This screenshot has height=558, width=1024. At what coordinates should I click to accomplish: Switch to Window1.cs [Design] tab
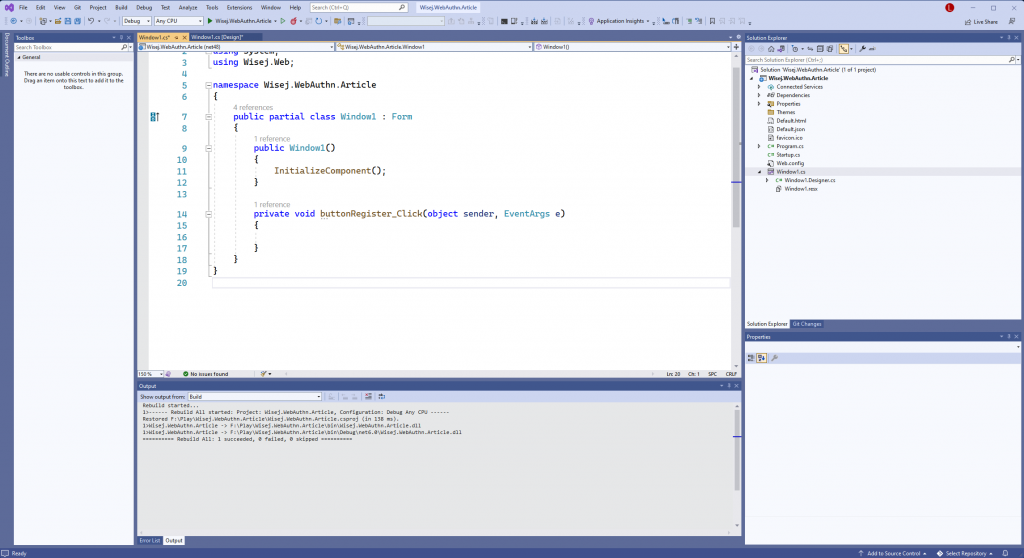(x=217, y=37)
